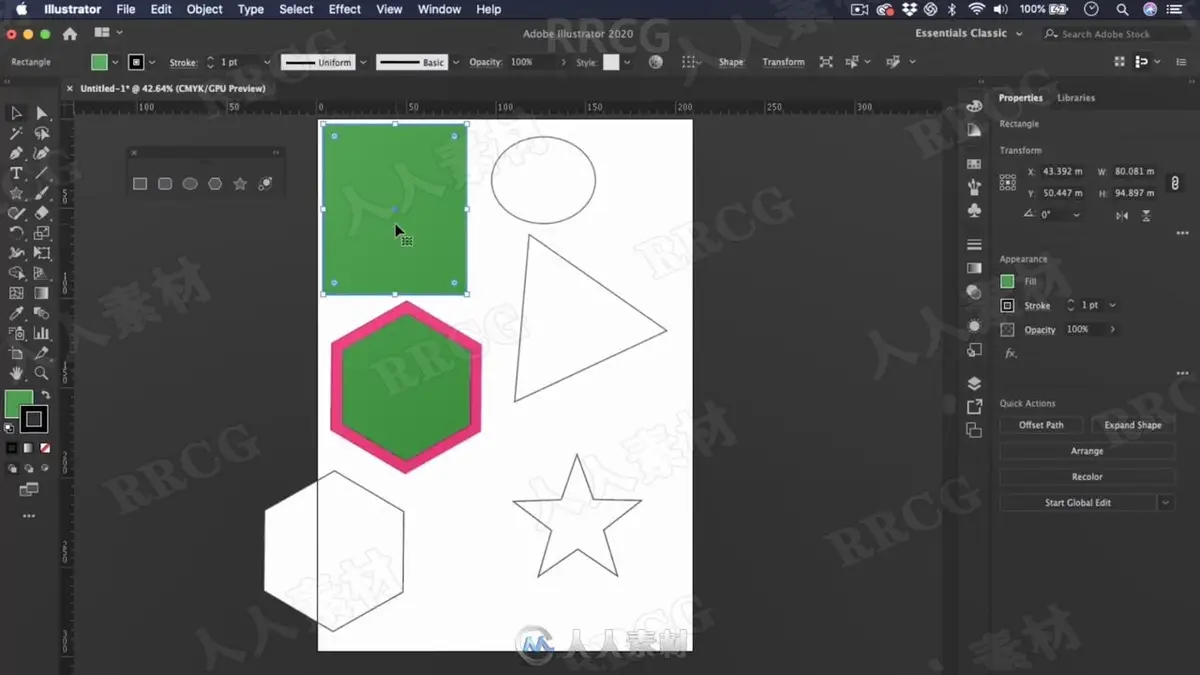The height and width of the screenshot is (675, 1200).
Task: Flip selection vertically in Transform
Action: pyautogui.click(x=1146, y=215)
